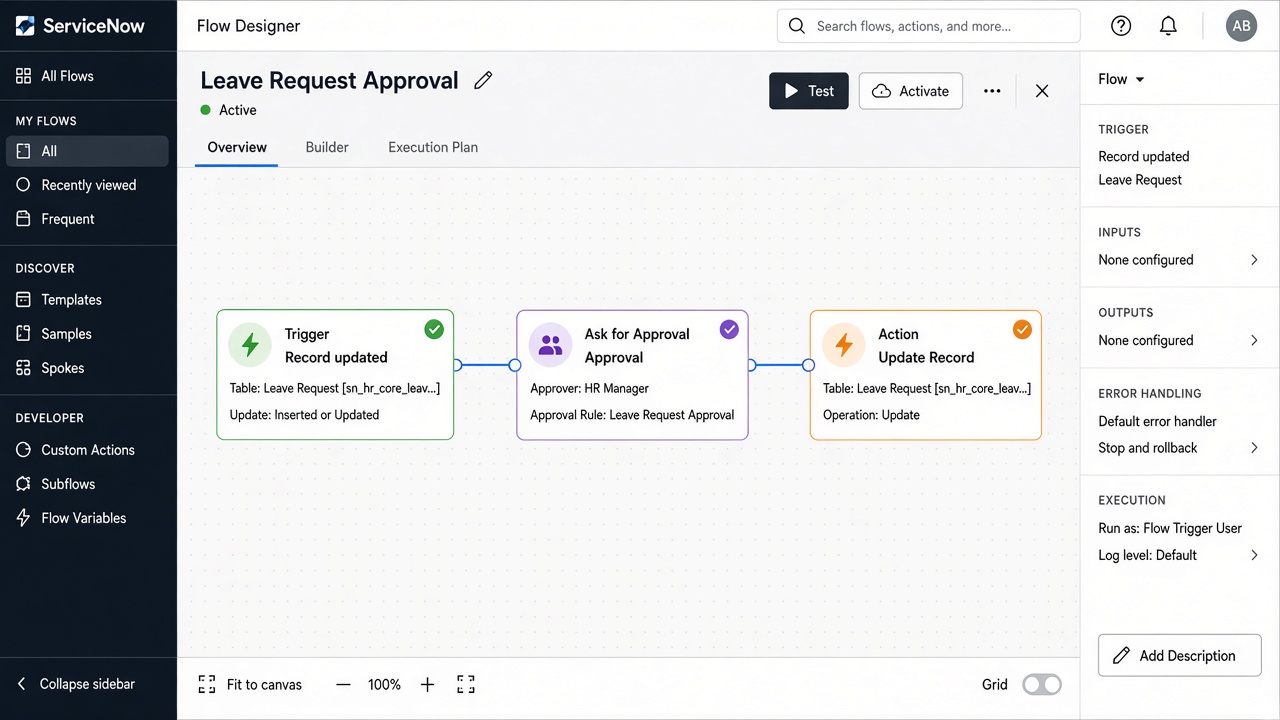Click the Active status indicator
This screenshot has height=720, width=1280.
pos(229,110)
